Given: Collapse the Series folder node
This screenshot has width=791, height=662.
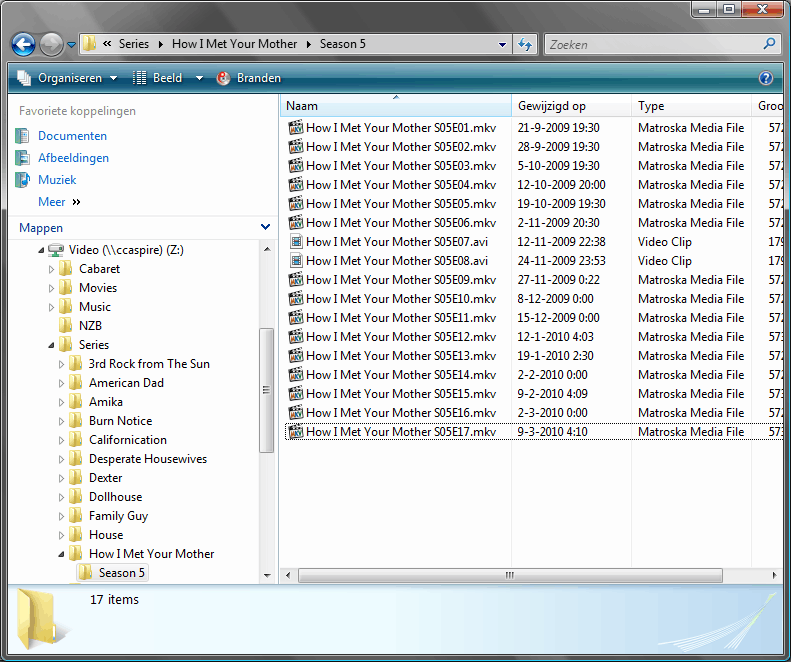Looking at the screenshot, I should (51, 345).
